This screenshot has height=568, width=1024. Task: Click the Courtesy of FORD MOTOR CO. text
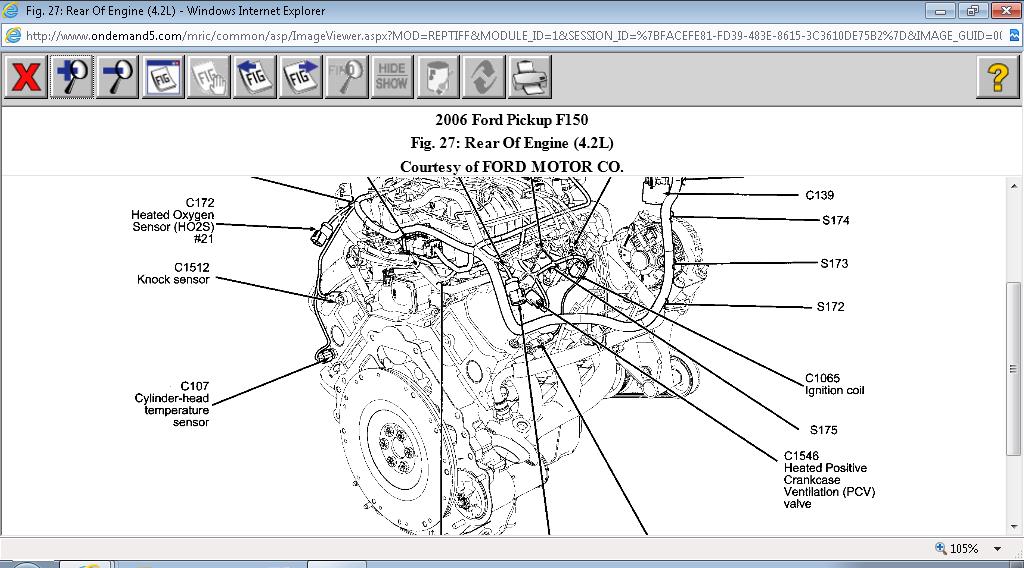pyautogui.click(x=511, y=167)
